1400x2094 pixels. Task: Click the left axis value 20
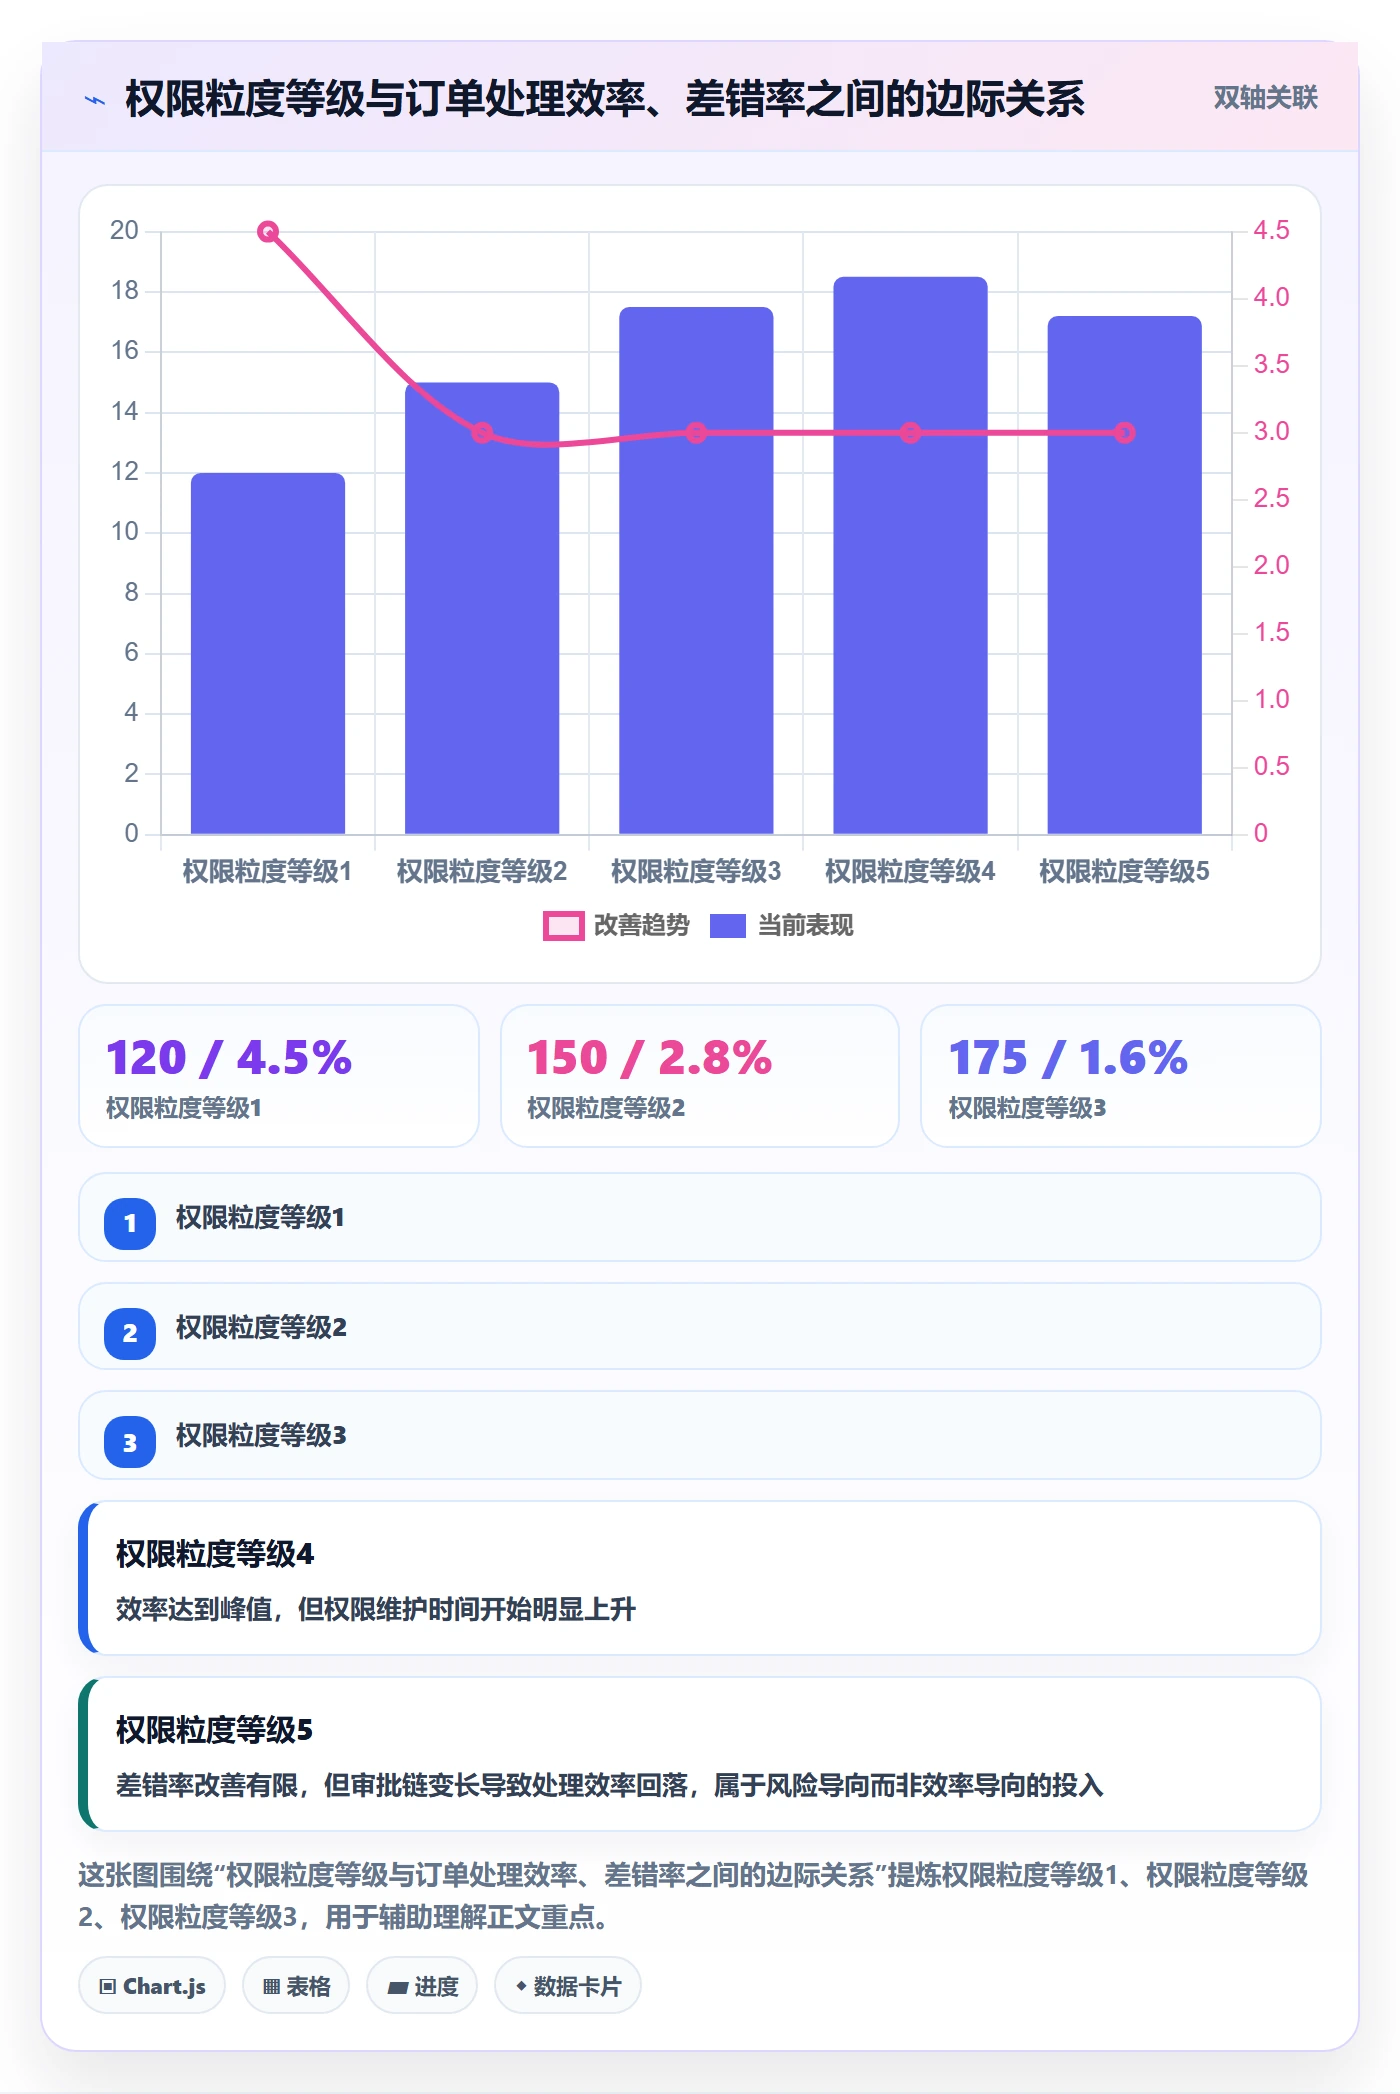124,231
